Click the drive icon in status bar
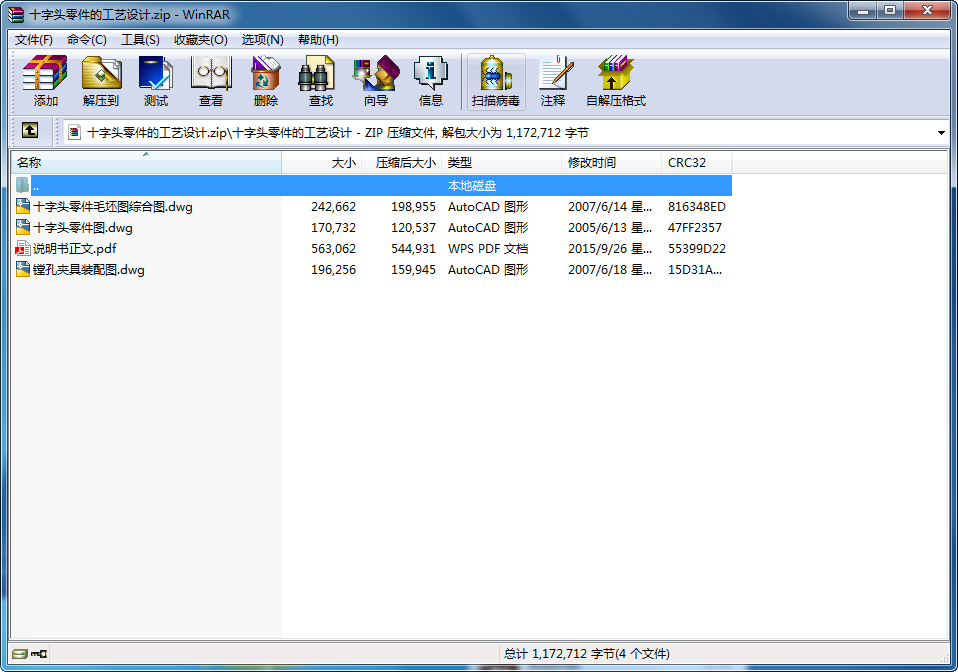The width and height of the screenshot is (958, 672). point(20,654)
